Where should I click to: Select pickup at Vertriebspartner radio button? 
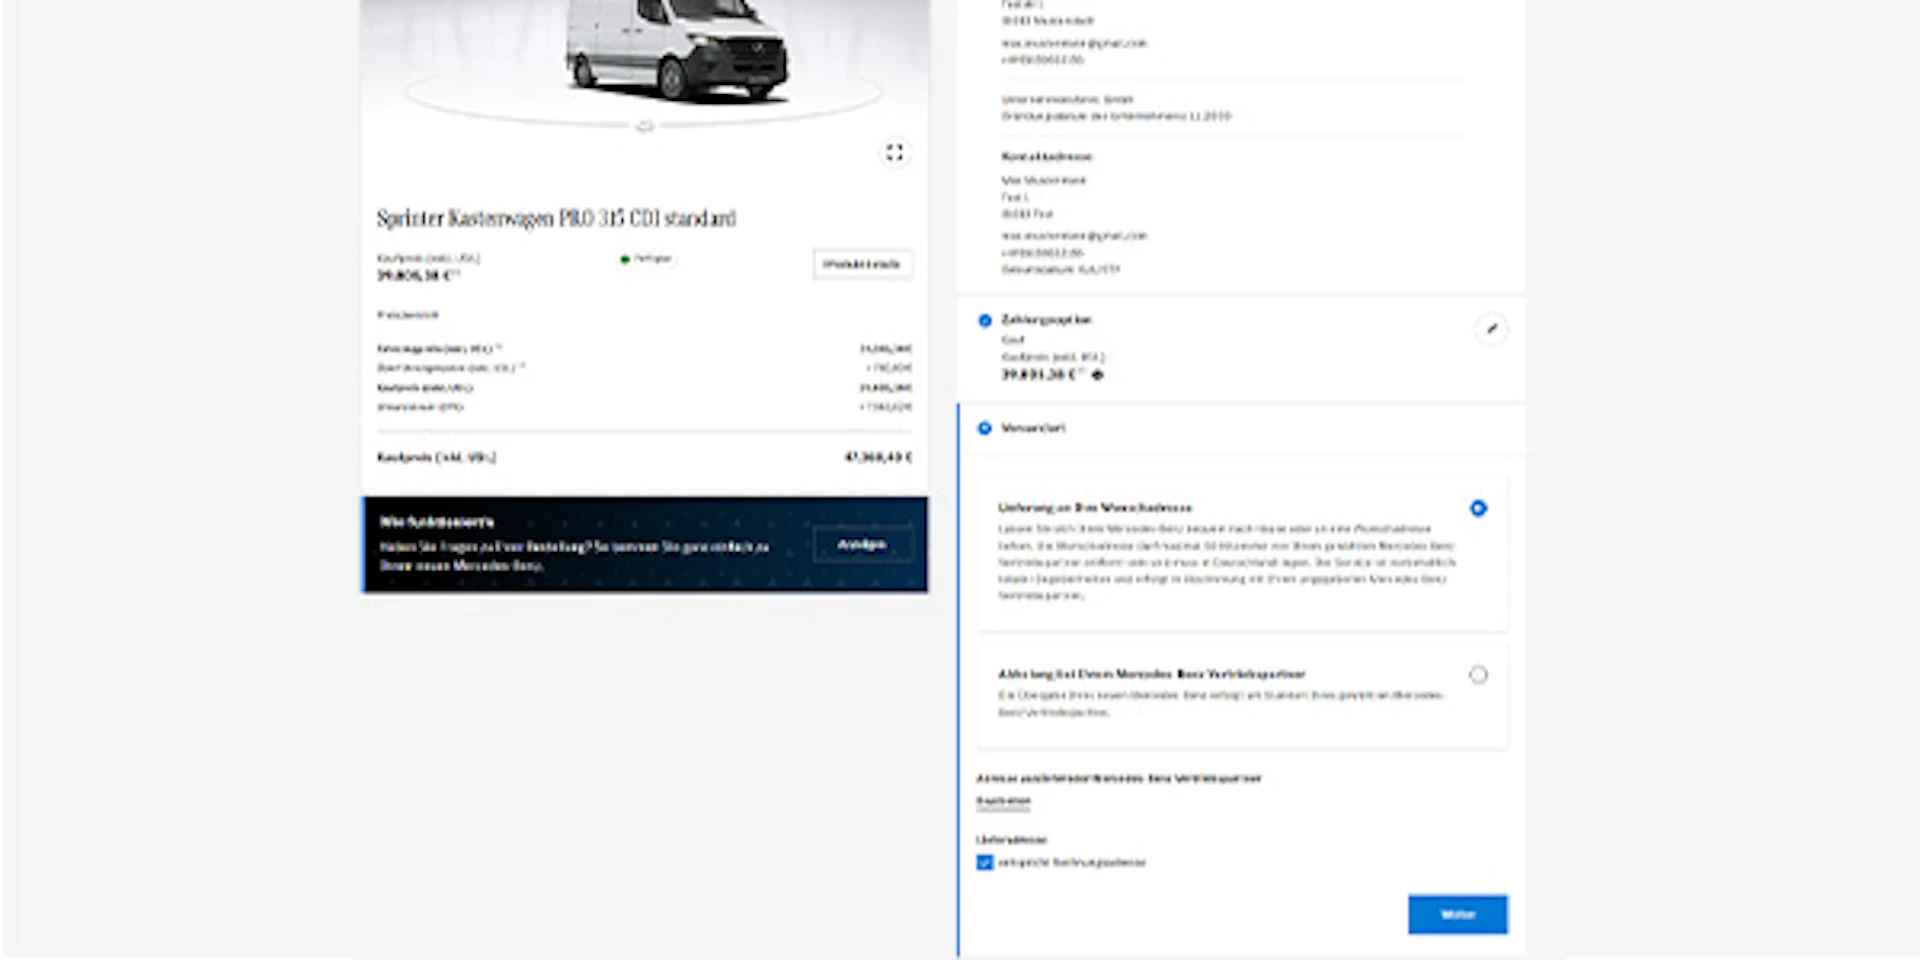pos(1478,675)
